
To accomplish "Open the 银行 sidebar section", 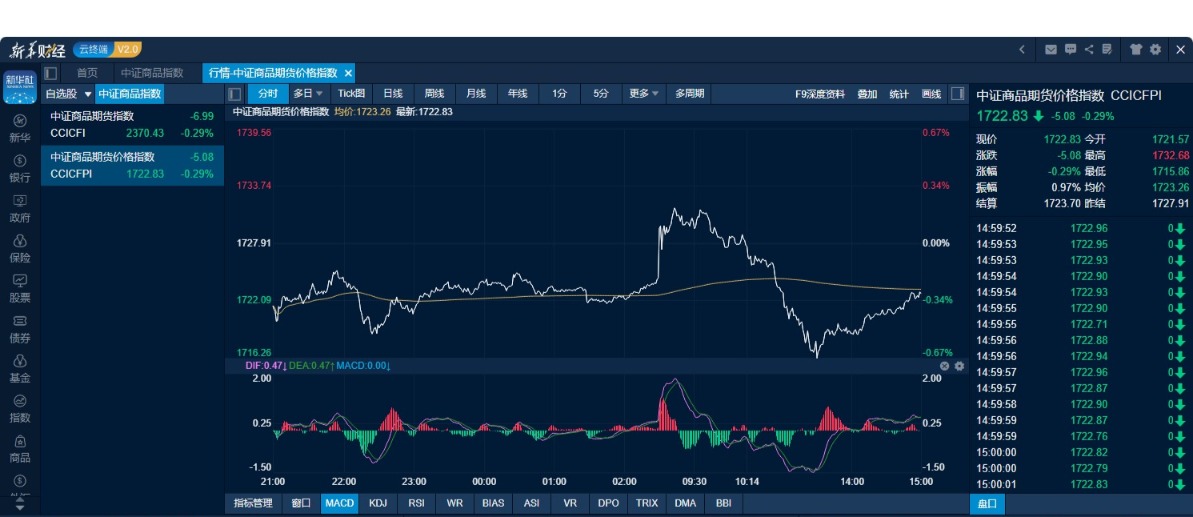I will point(20,169).
